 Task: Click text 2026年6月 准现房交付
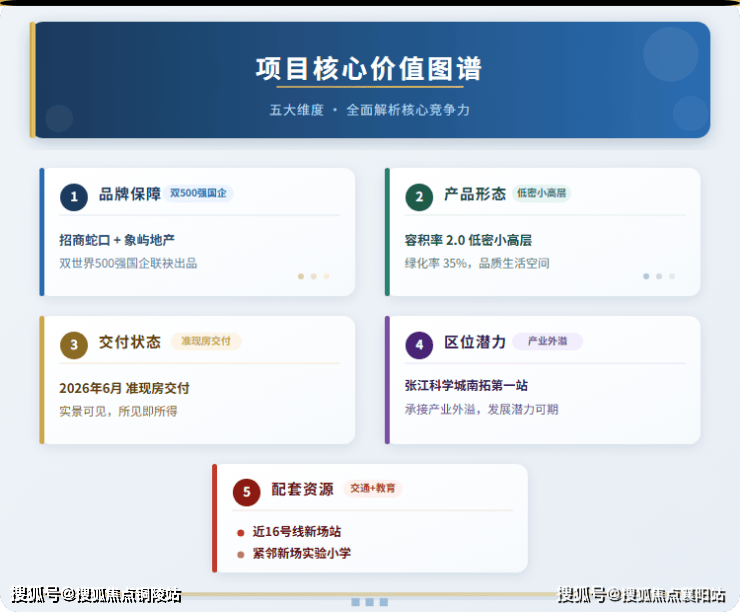click(x=124, y=388)
